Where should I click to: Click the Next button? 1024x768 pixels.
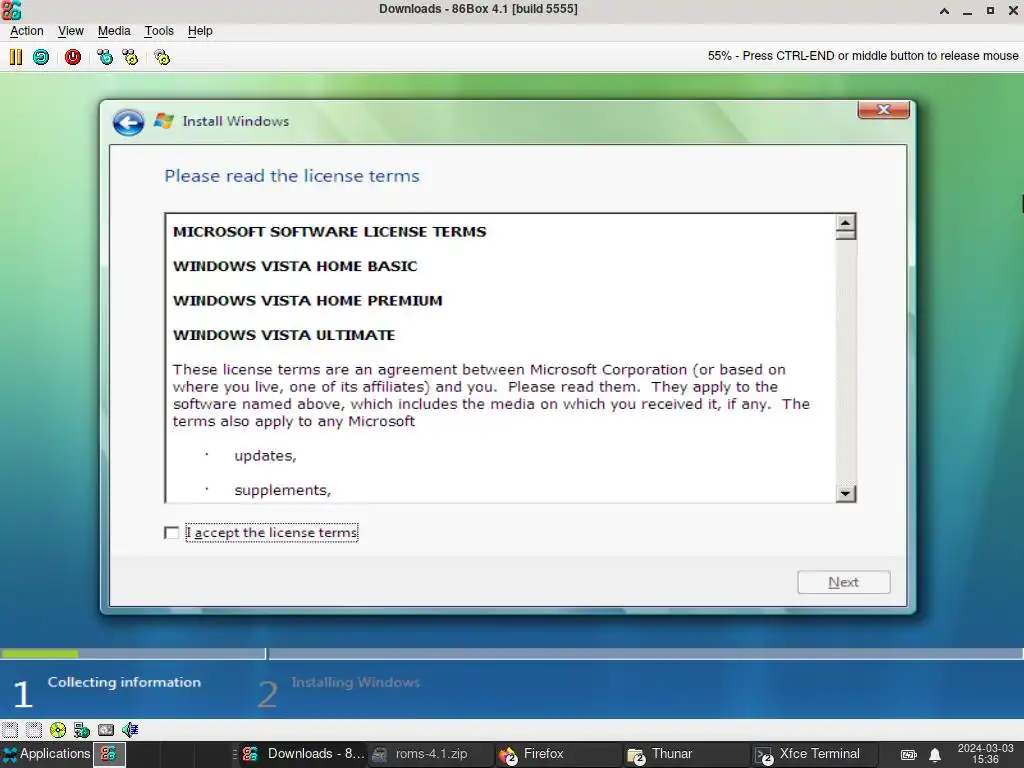click(843, 582)
